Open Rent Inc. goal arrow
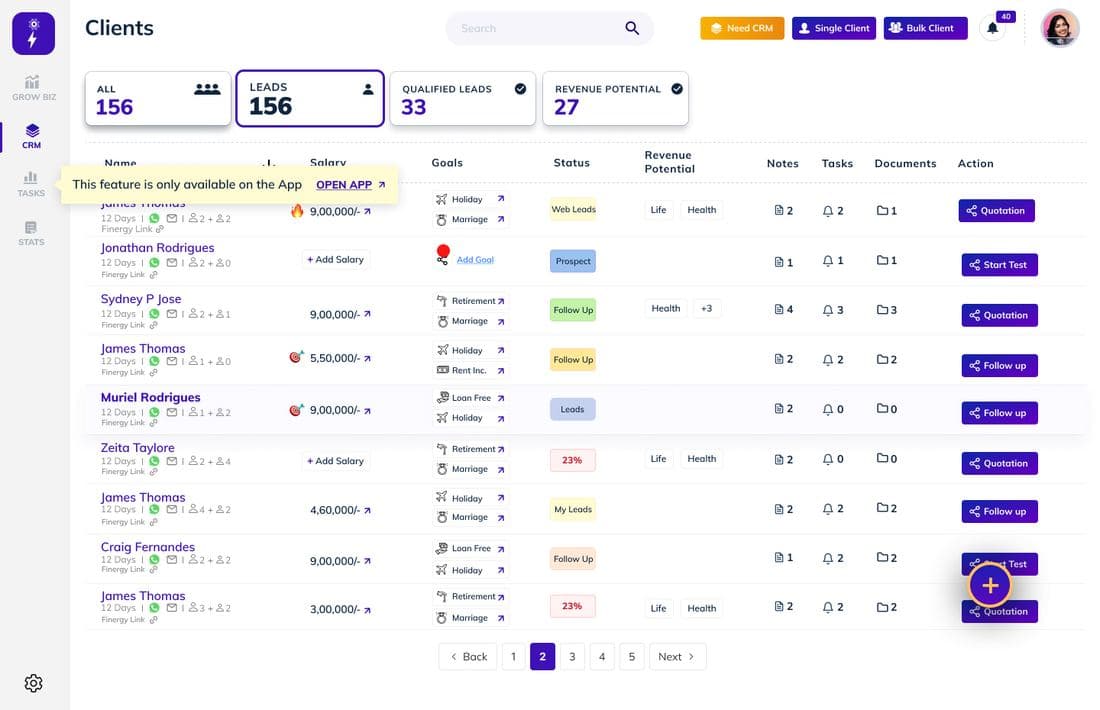The width and height of the screenshot is (1100, 710). [x=501, y=370]
